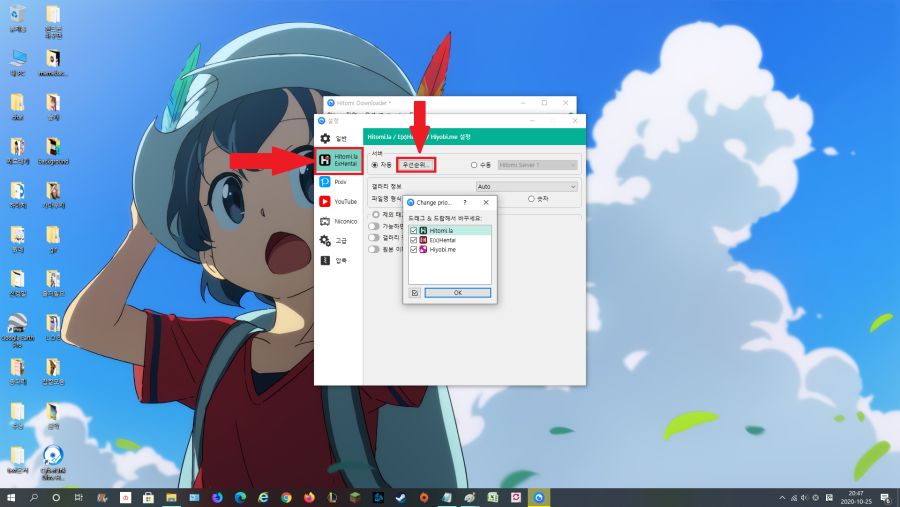Open the Windows Start menu

(x=10, y=498)
